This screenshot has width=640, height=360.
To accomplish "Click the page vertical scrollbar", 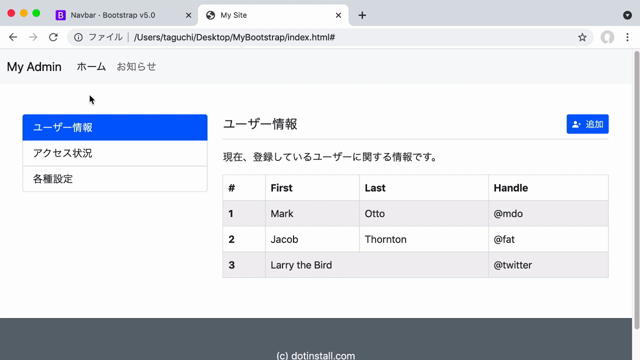I will click(636, 190).
